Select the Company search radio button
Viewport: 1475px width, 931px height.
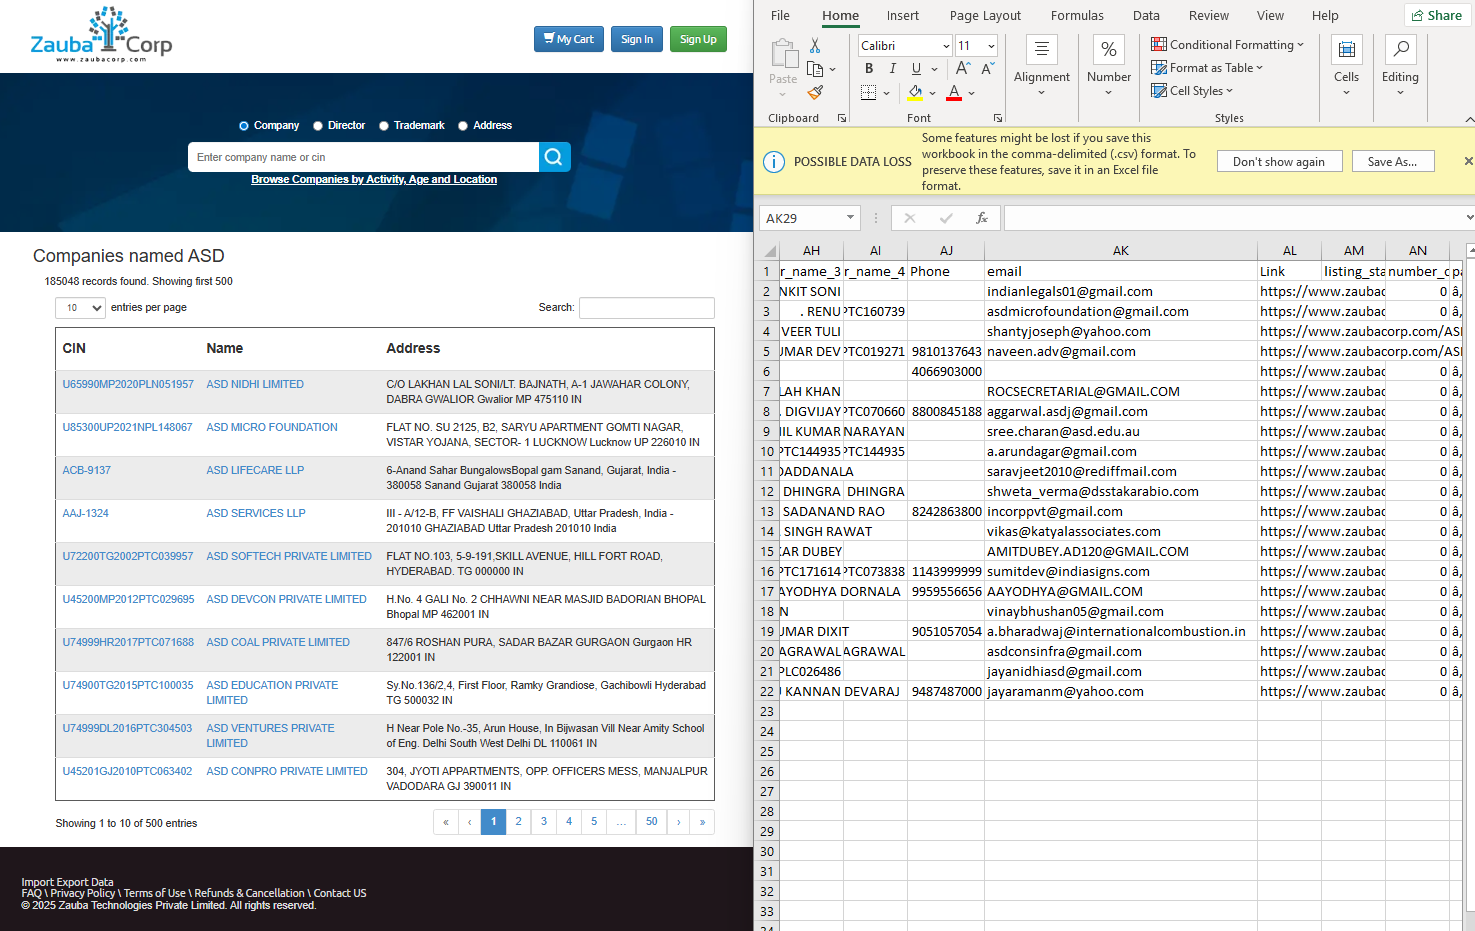point(244,126)
